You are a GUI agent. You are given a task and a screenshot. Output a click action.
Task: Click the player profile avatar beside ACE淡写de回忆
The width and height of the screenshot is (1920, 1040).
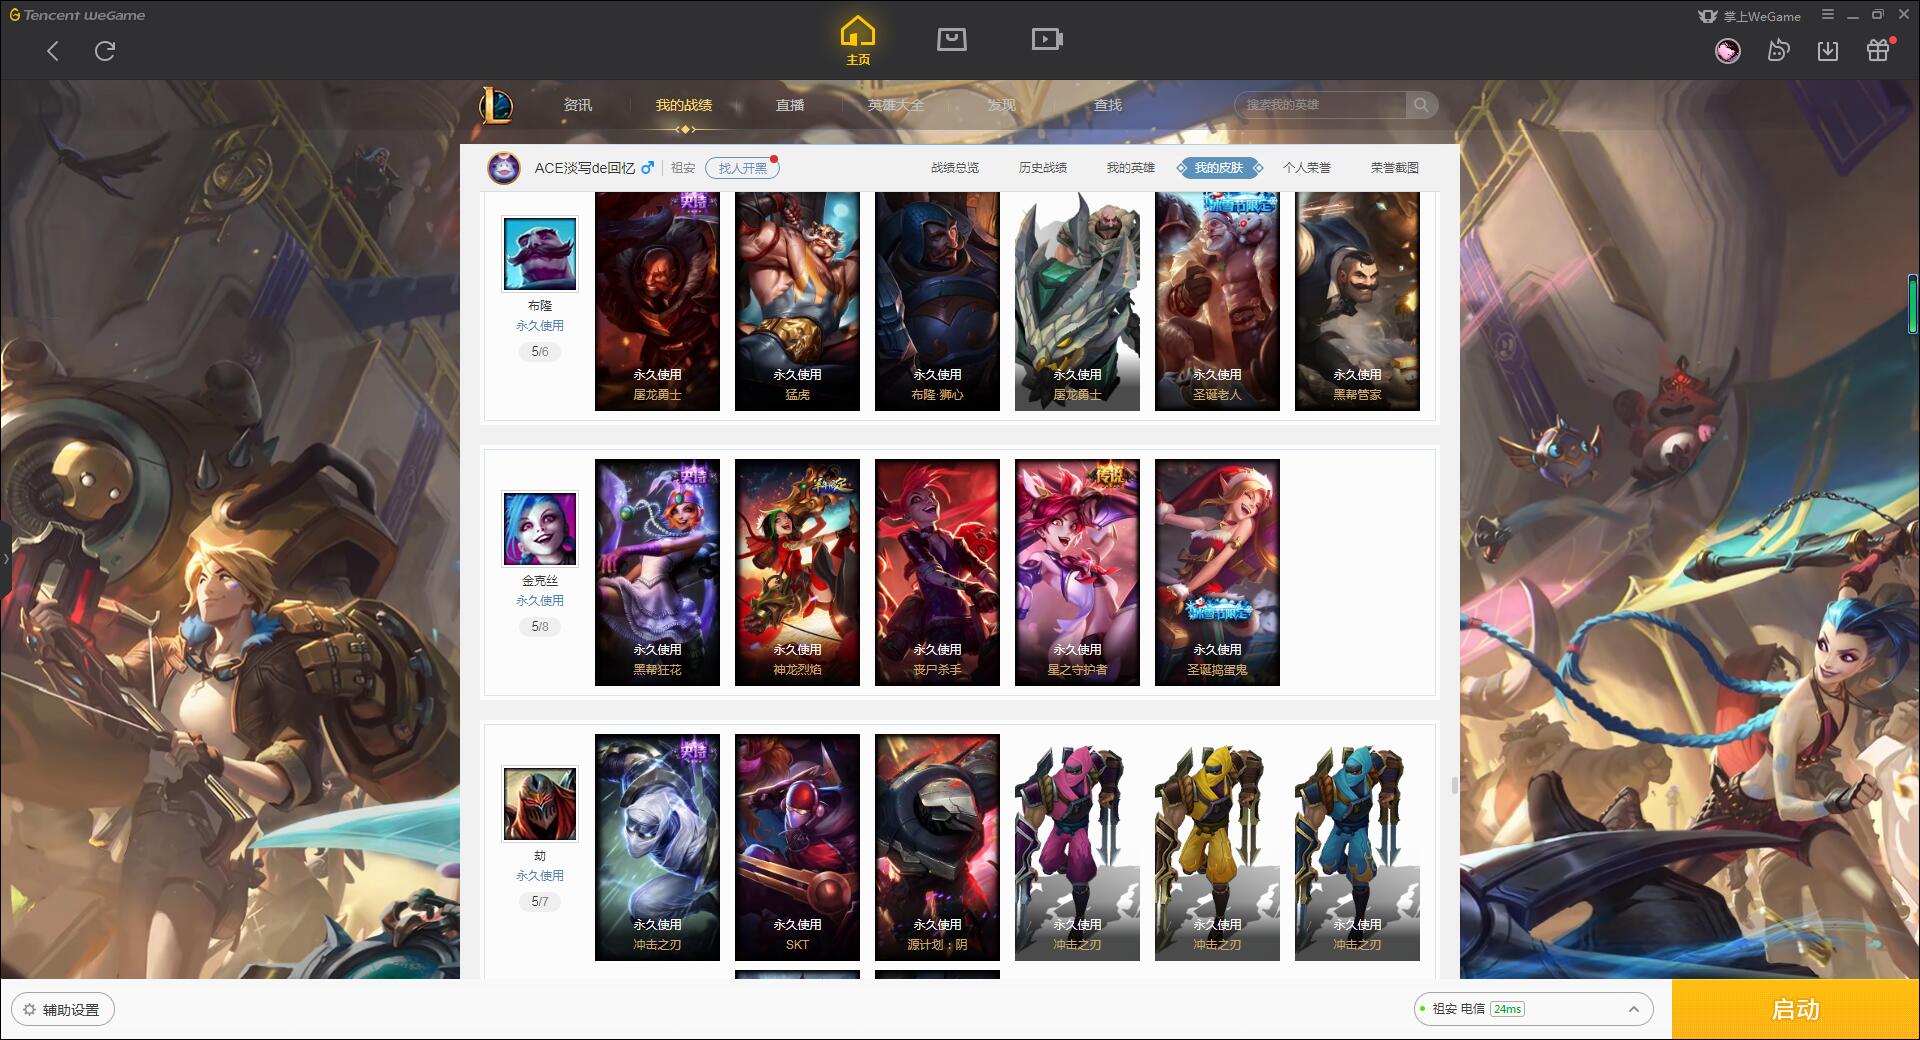tap(504, 168)
